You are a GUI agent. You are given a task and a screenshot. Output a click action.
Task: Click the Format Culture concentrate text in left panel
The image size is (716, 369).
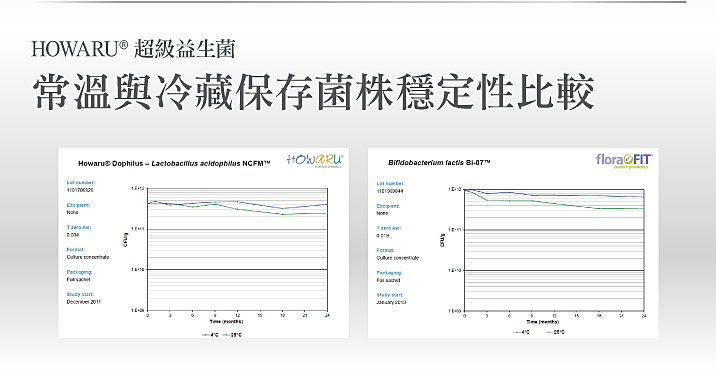(88, 253)
